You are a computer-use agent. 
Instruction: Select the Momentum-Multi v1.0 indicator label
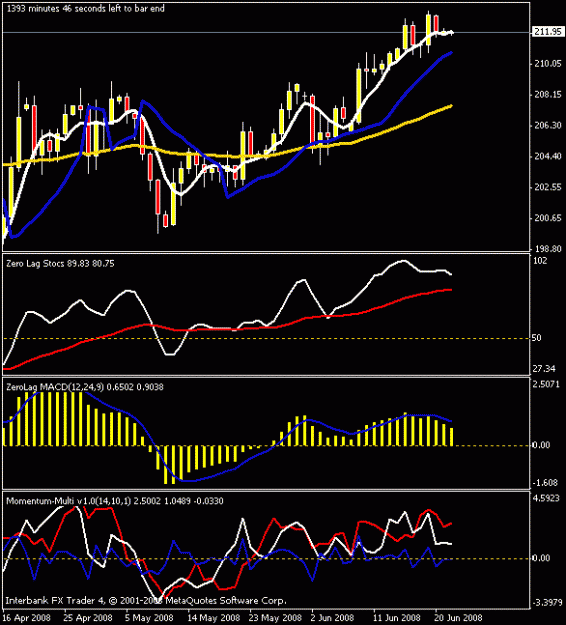(114, 501)
